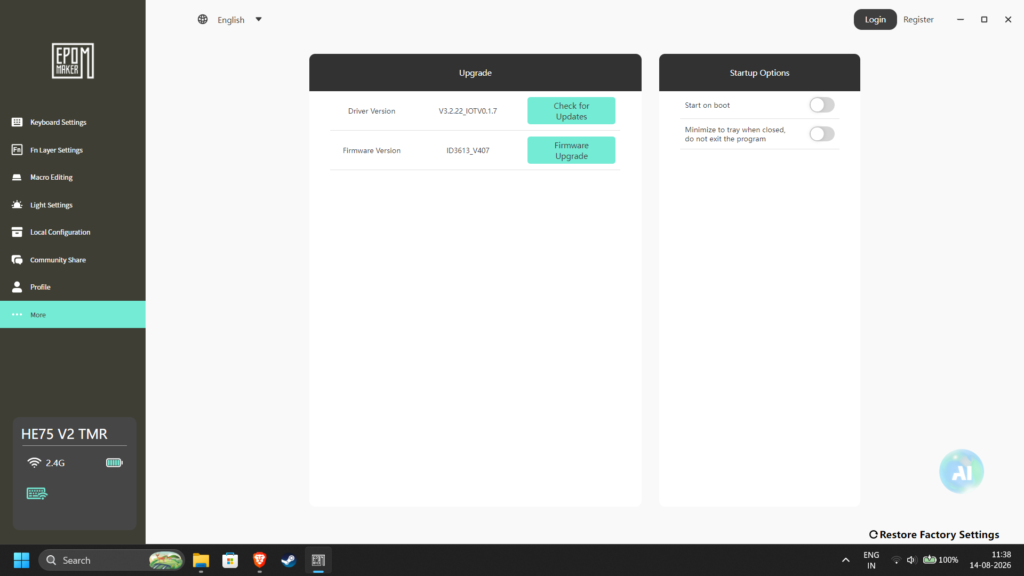
Task: Click the Profile person icon
Action: 17,287
